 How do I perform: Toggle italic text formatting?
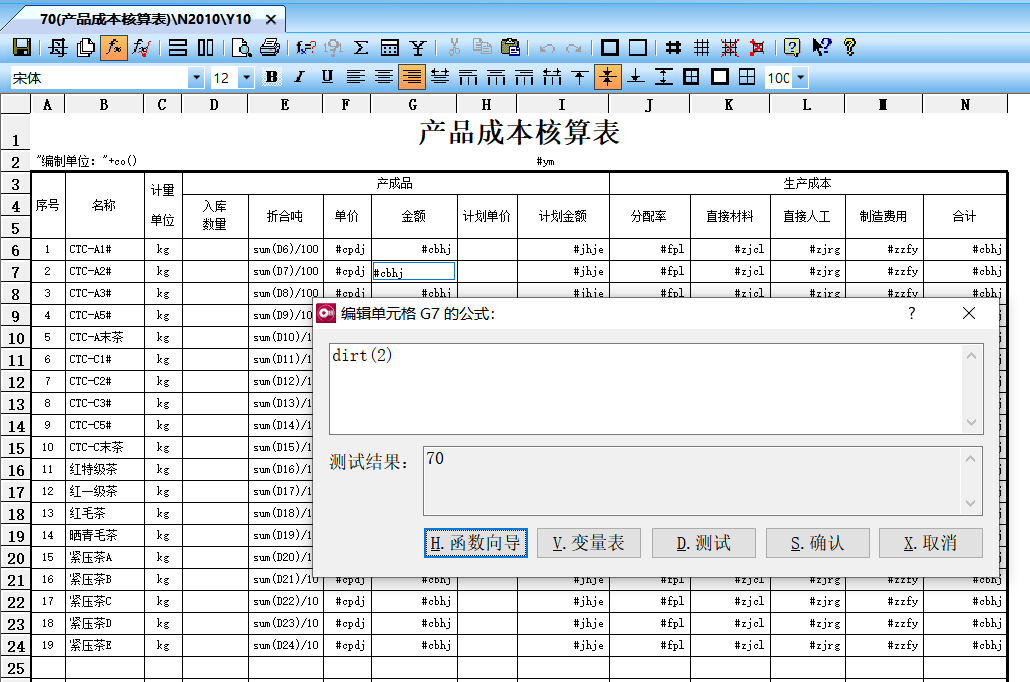299,77
